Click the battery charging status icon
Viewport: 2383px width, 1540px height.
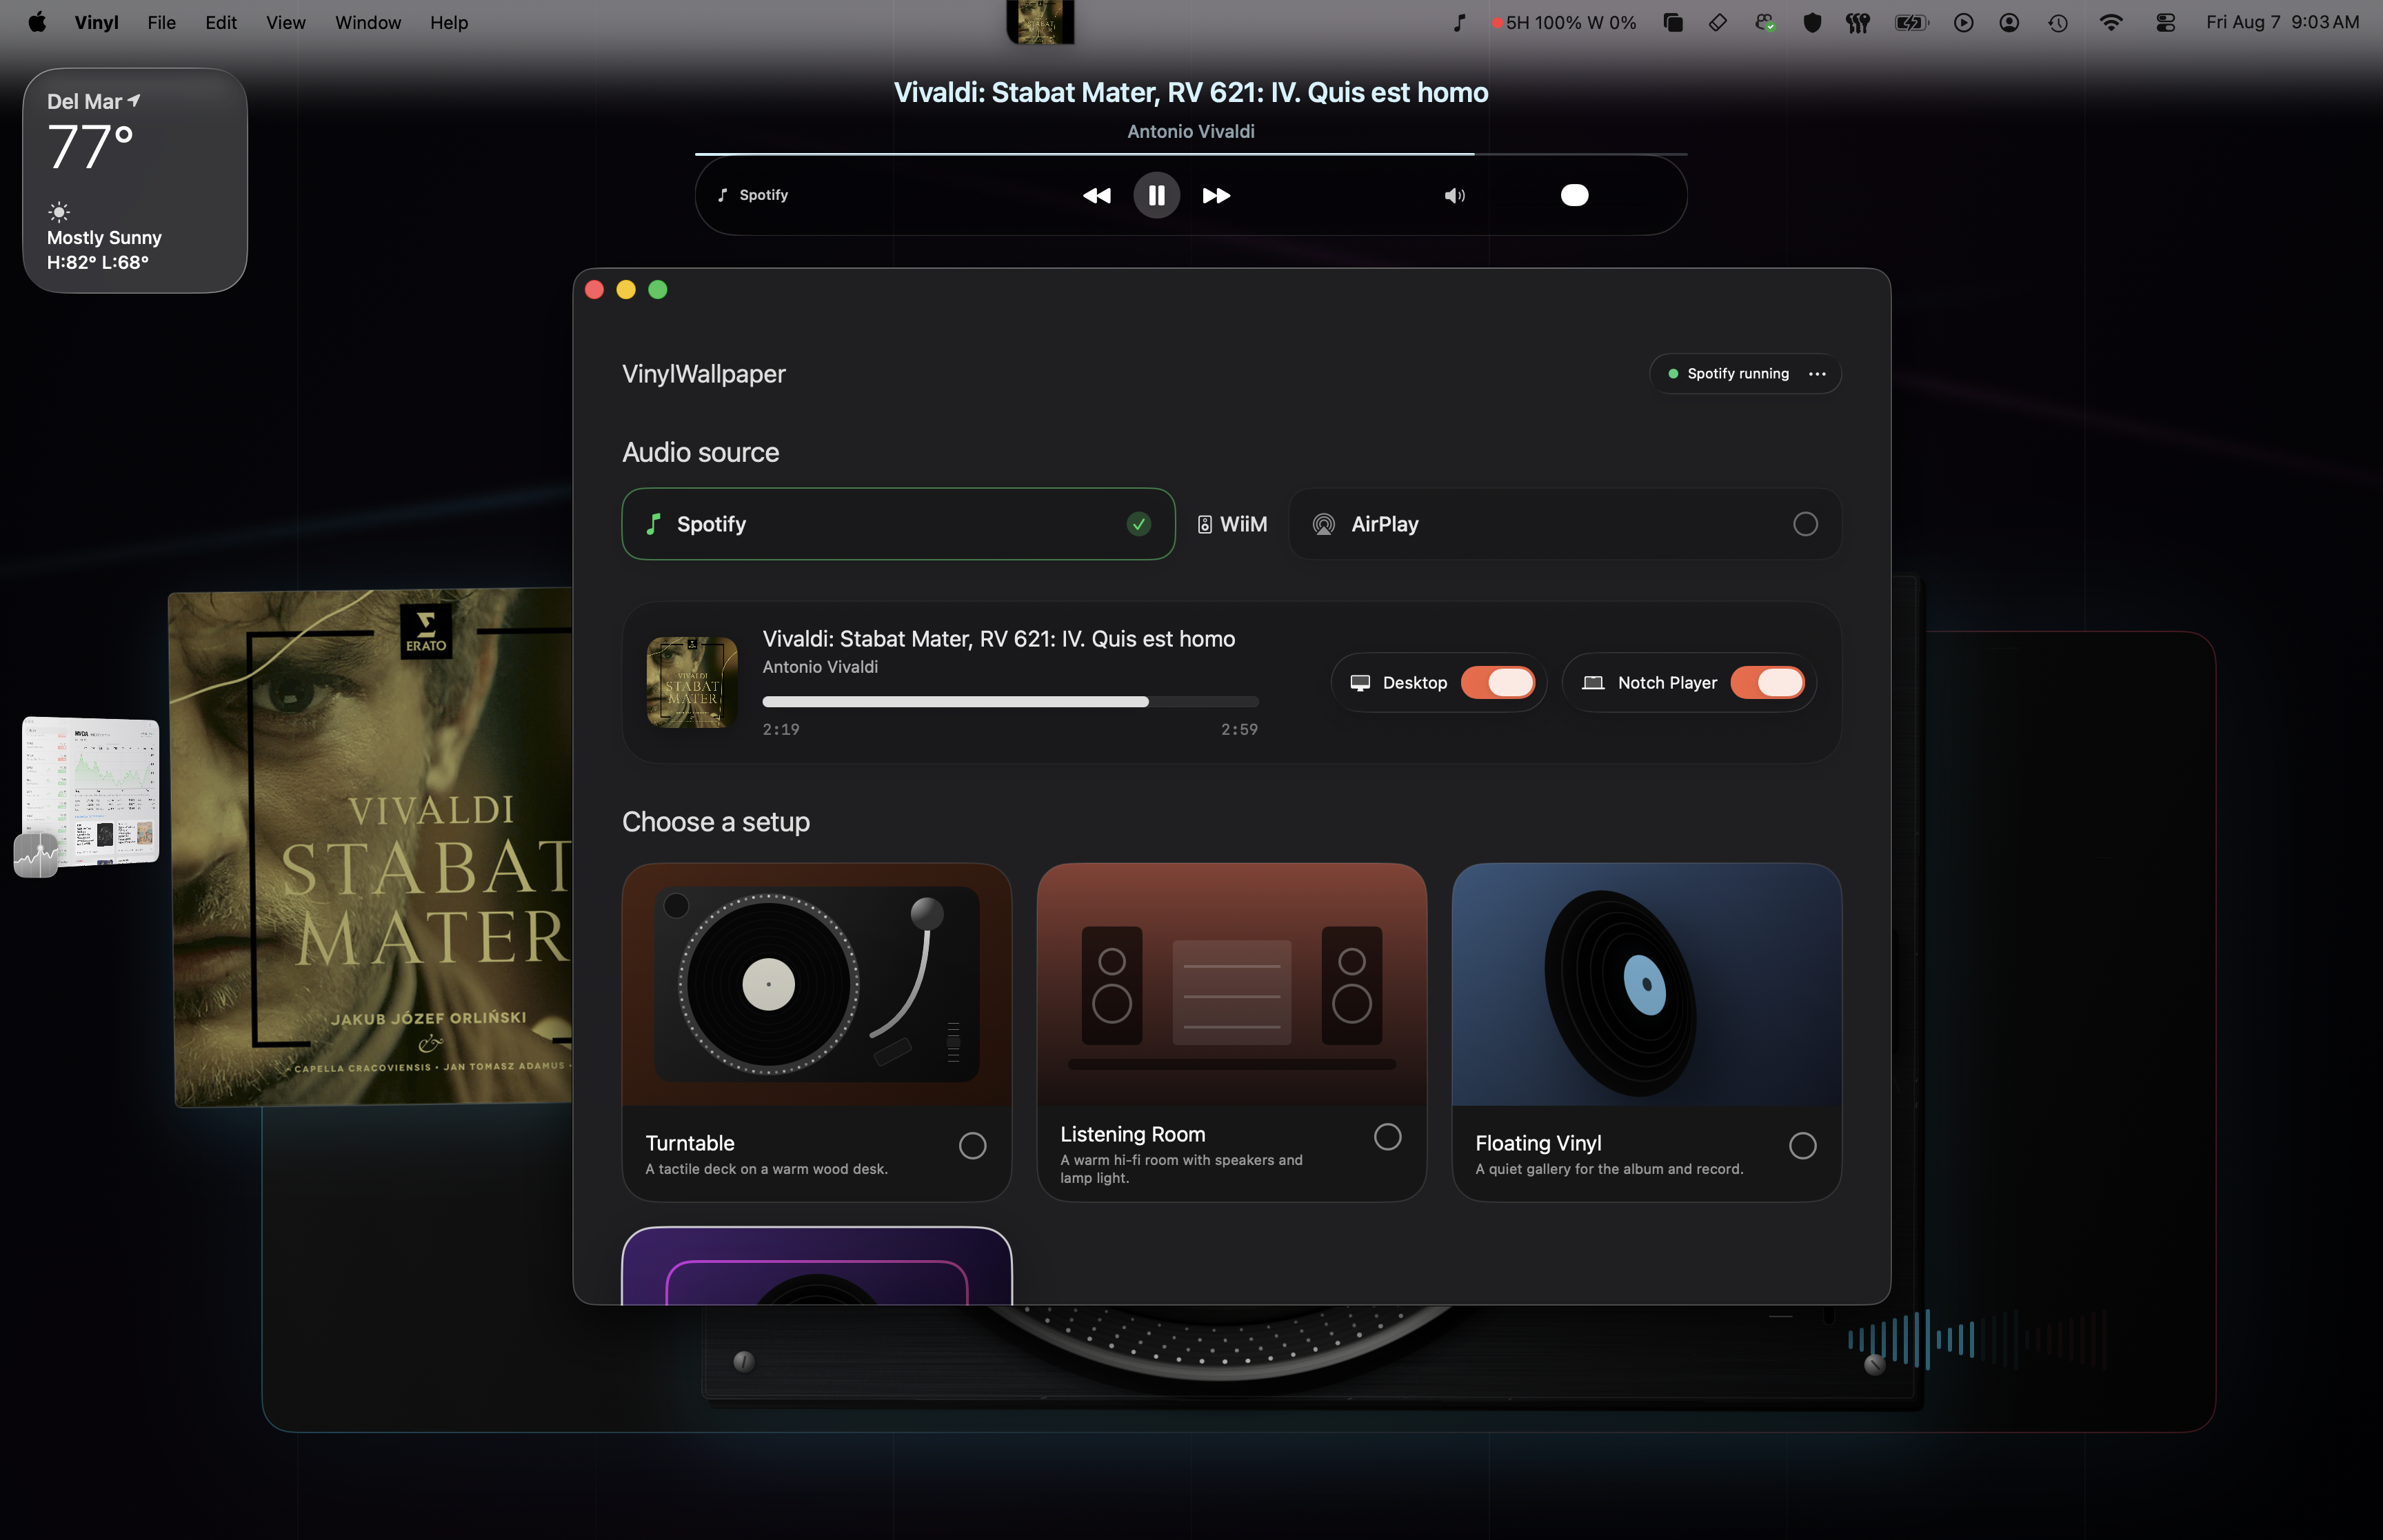click(1912, 22)
